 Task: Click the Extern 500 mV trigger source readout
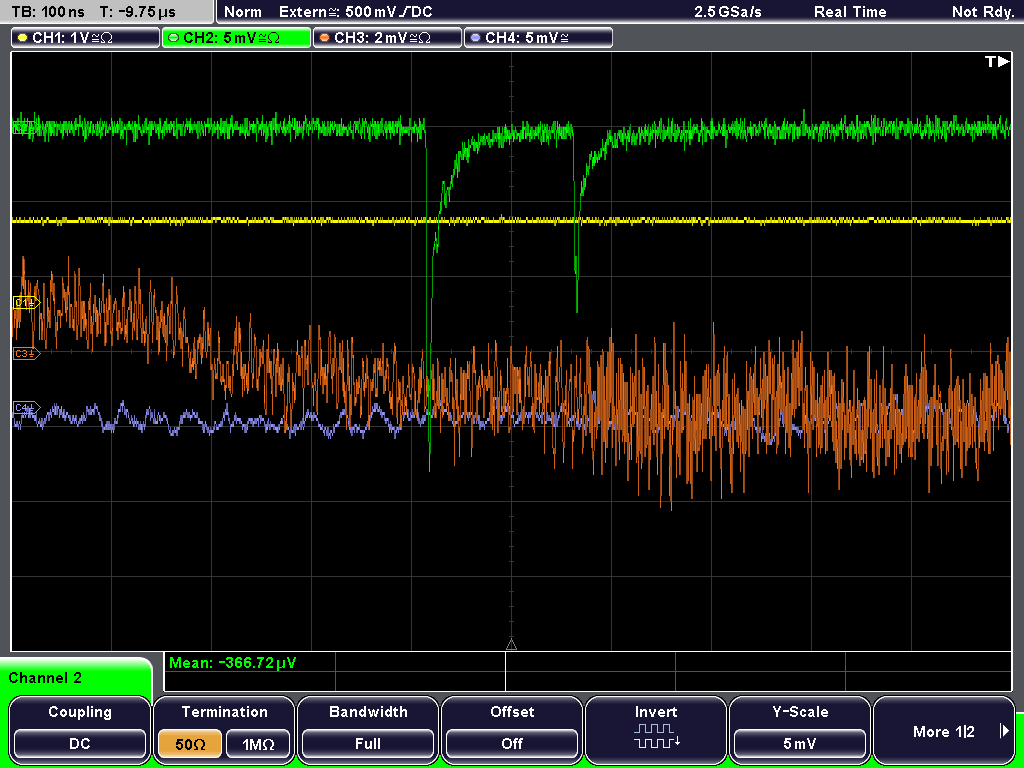(x=355, y=12)
